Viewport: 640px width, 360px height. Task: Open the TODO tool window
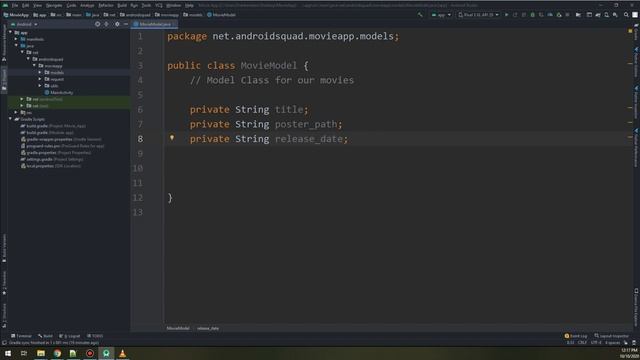tap(95, 336)
